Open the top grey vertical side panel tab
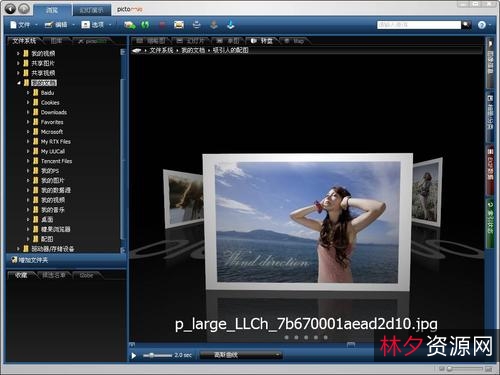This screenshot has width=500, height=375. click(x=490, y=63)
